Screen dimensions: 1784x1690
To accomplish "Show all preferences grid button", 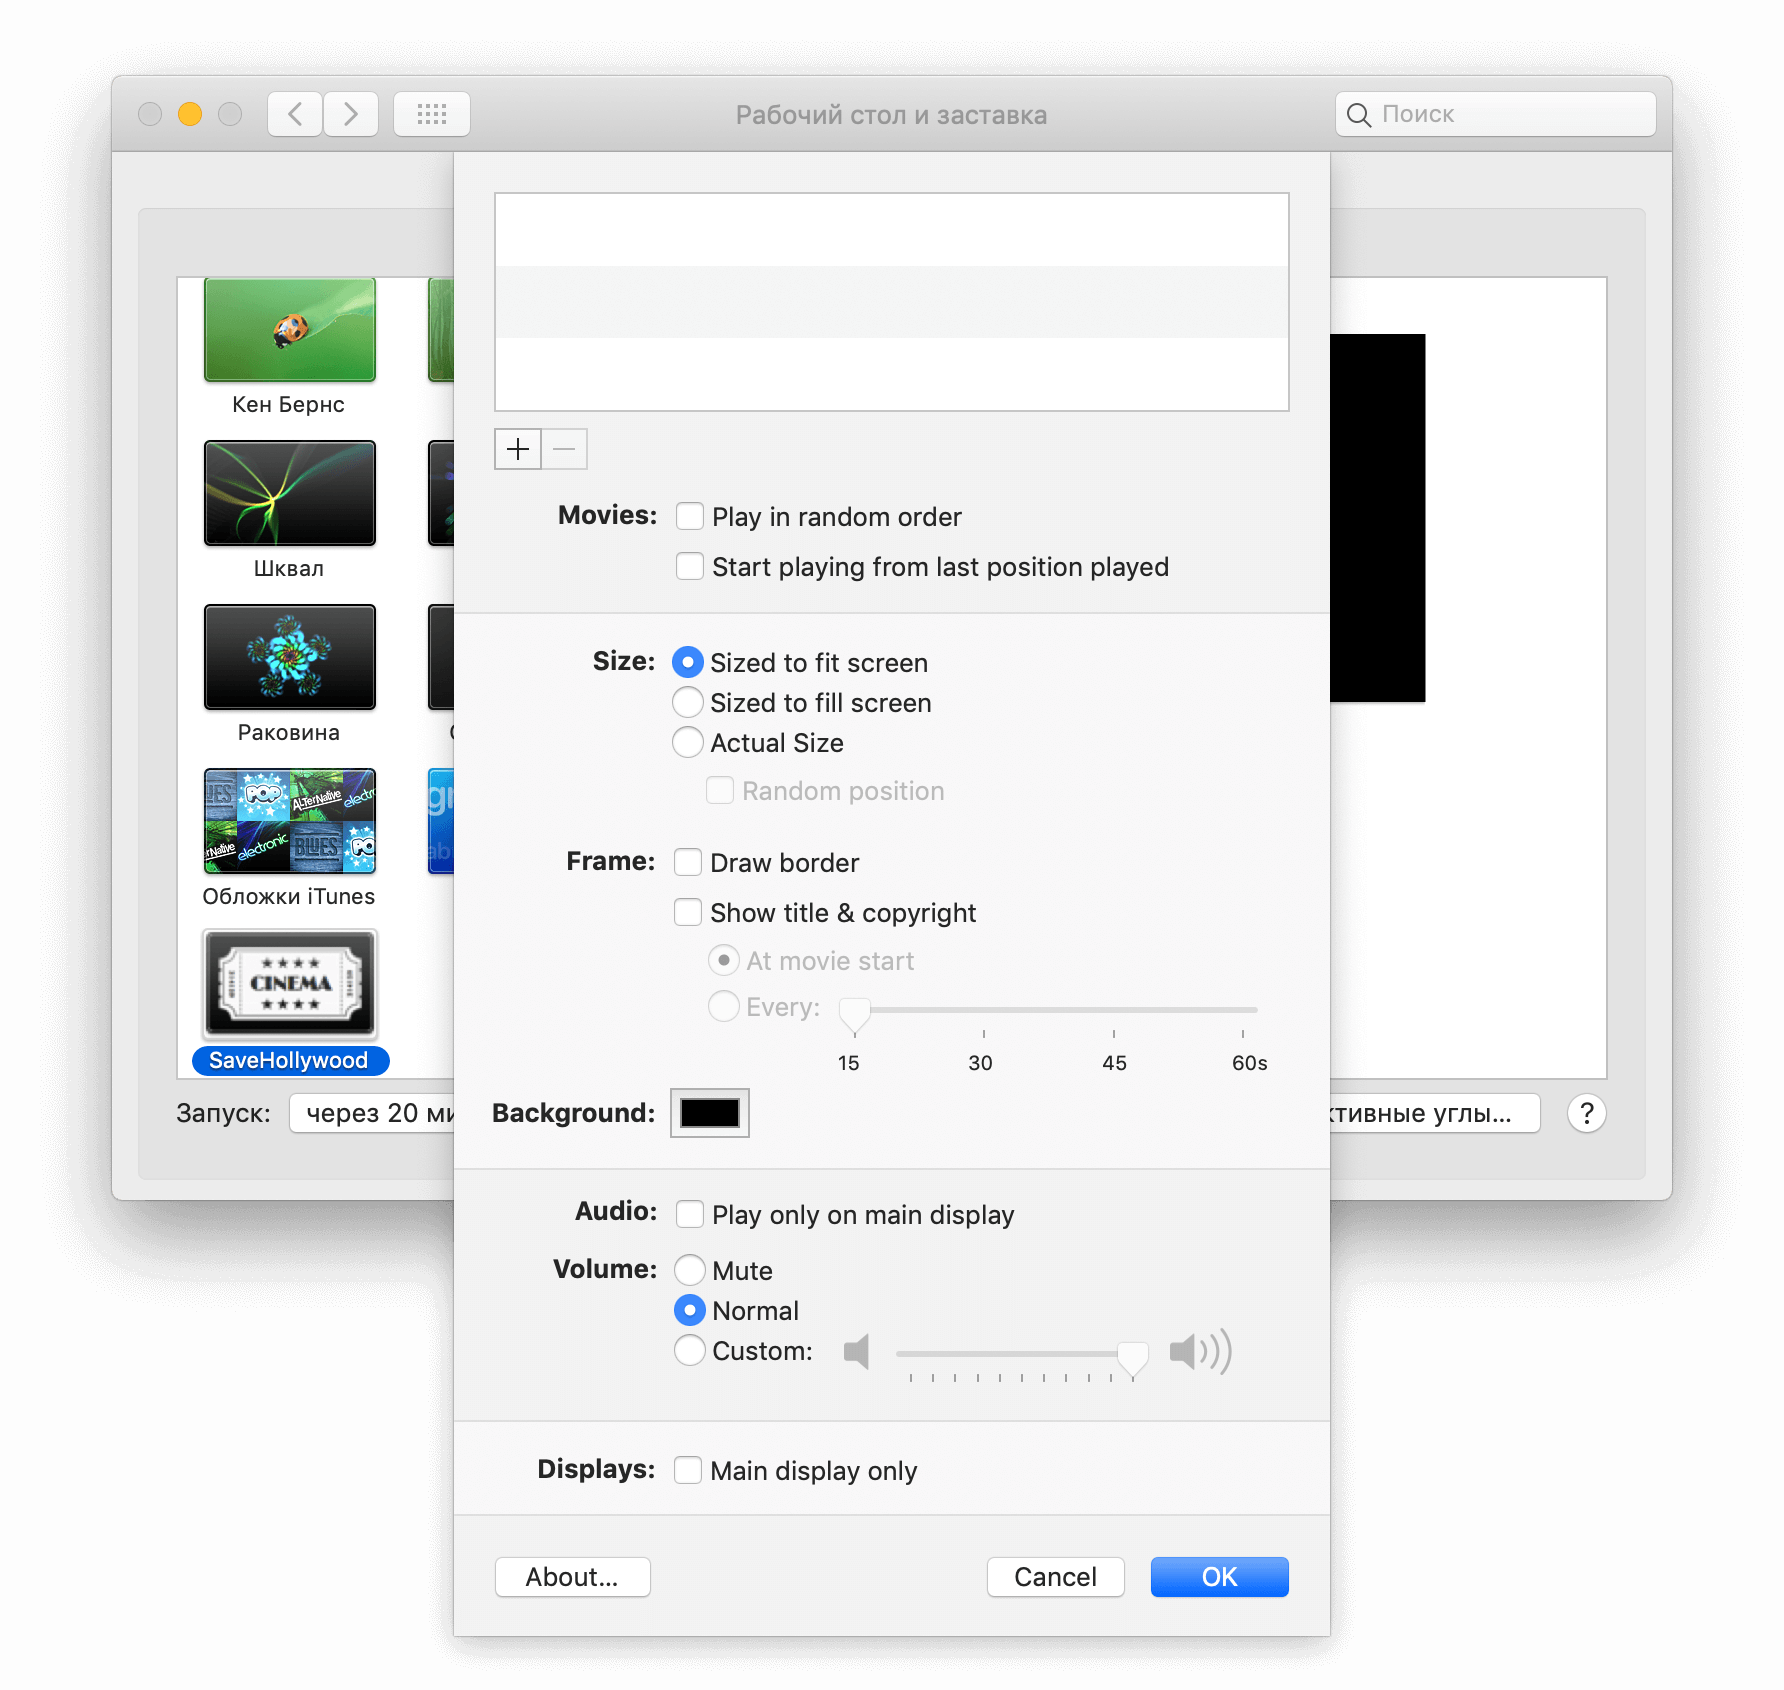I will (x=431, y=114).
